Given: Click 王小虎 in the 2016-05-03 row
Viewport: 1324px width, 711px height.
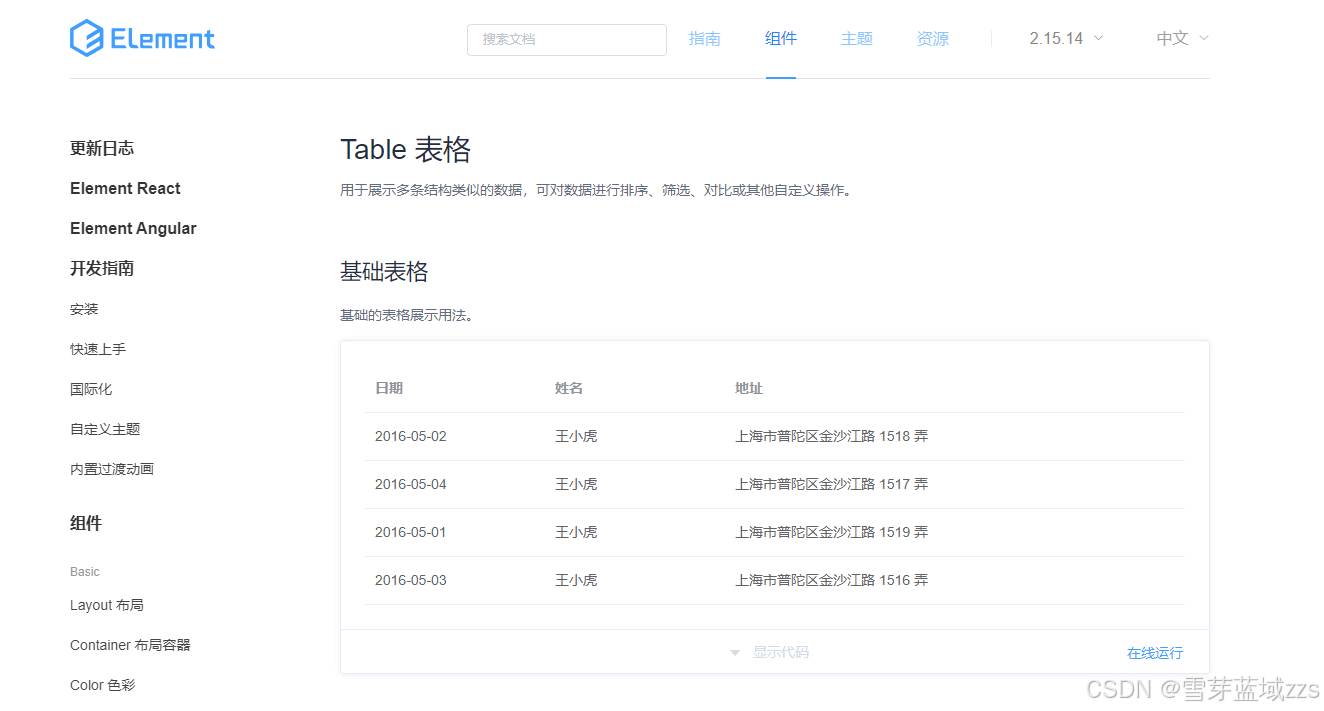Looking at the screenshot, I should tap(576, 580).
